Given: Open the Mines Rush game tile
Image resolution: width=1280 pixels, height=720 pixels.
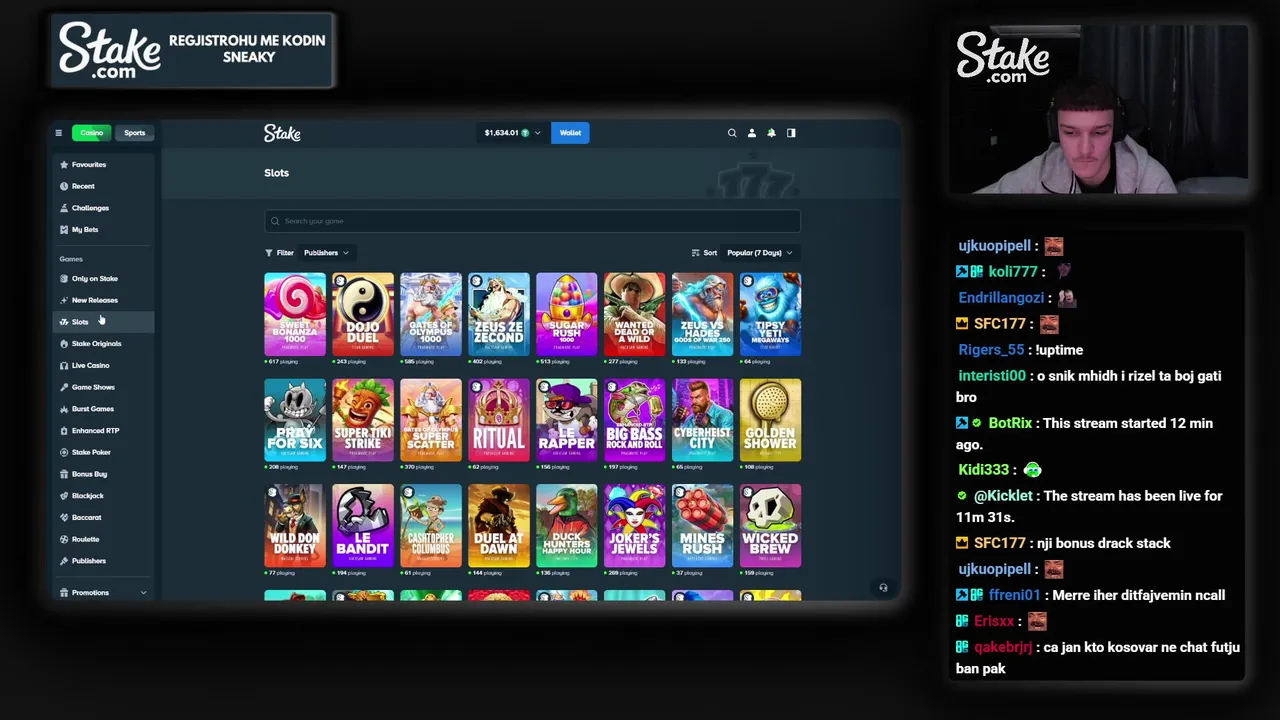Looking at the screenshot, I should [x=703, y=526].
